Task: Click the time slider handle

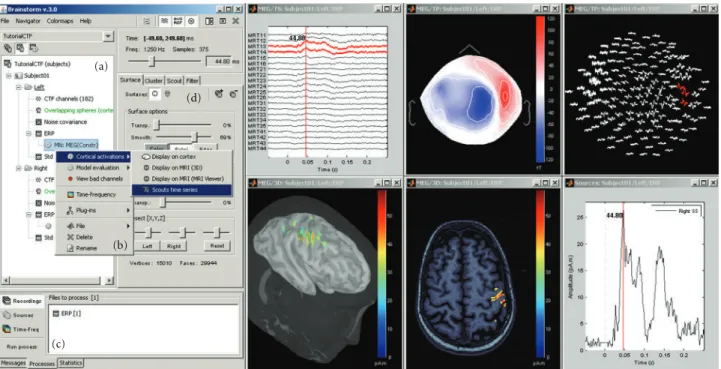Action: tap(152, 61)
